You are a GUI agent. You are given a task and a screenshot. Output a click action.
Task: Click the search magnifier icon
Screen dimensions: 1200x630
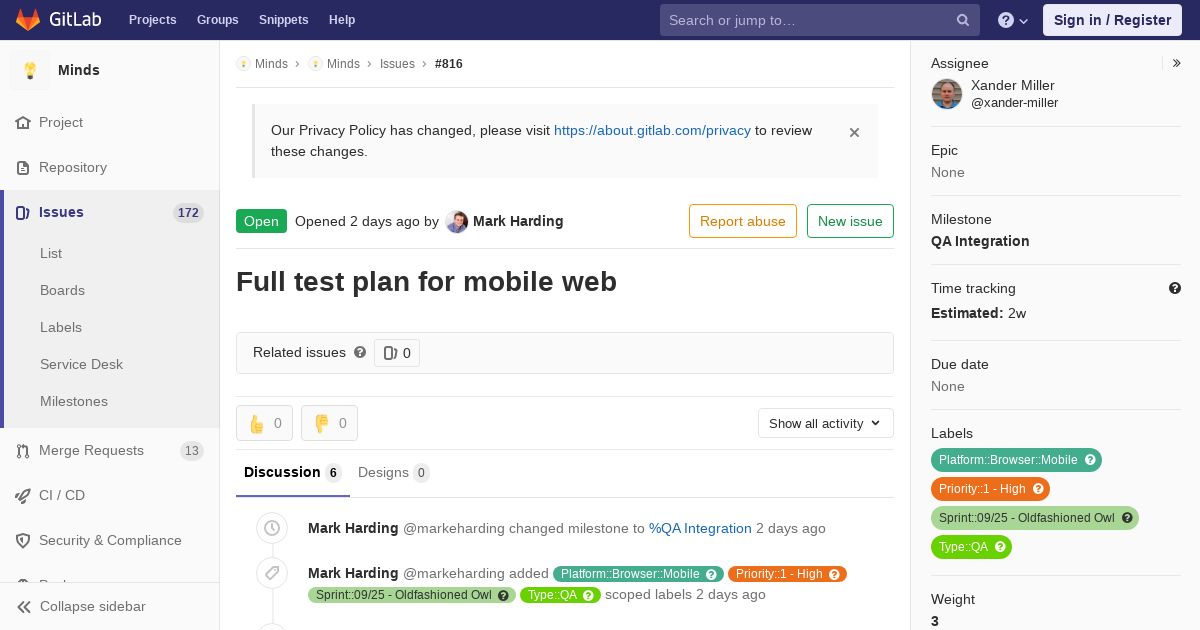pyautogui.click(x=963, y=20)
